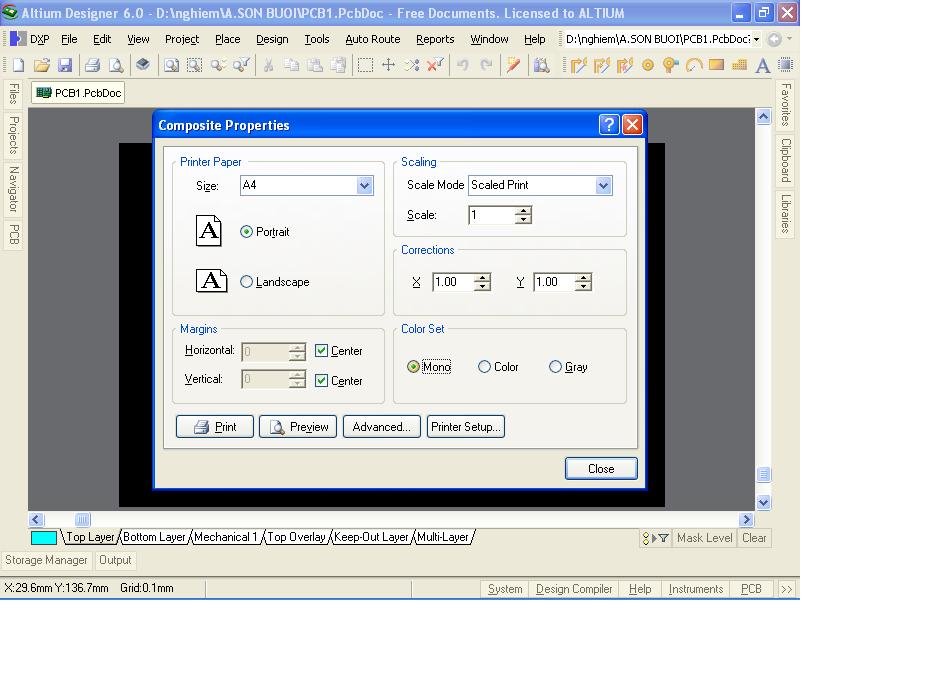Select the Place Pad tool

click(648, 65)
